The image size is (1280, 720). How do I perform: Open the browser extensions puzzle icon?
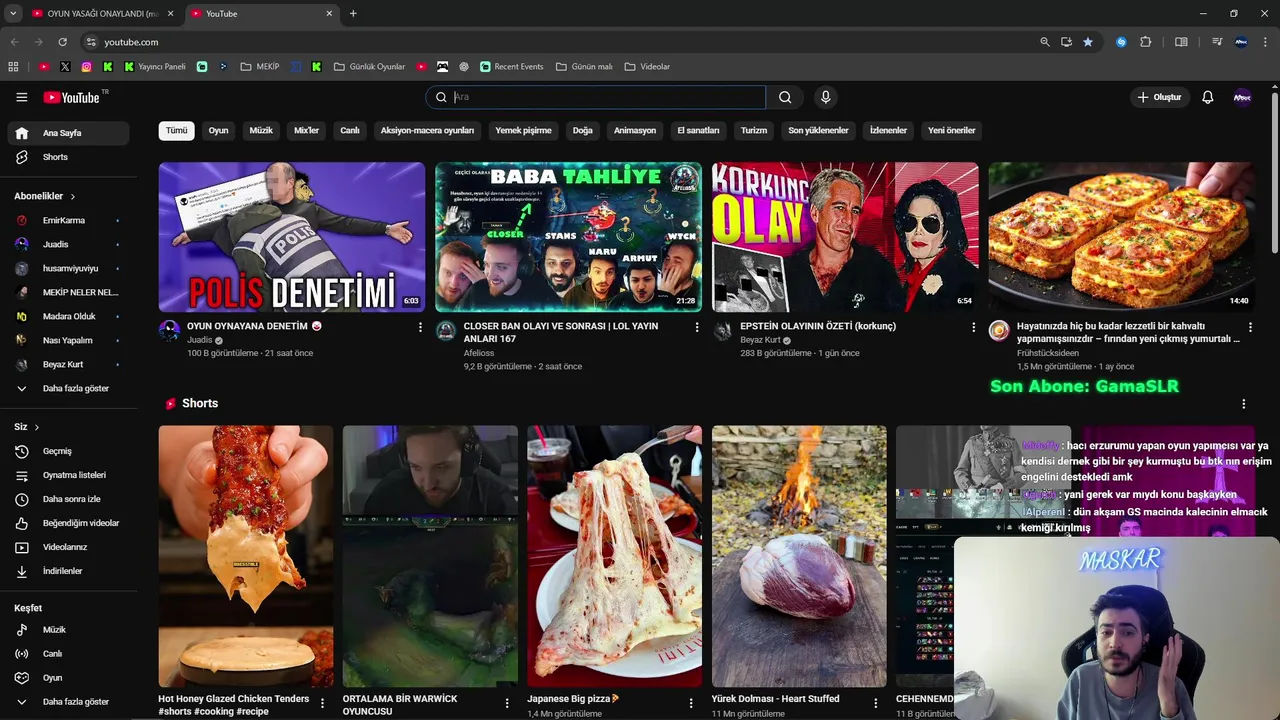click(1146, 42)
